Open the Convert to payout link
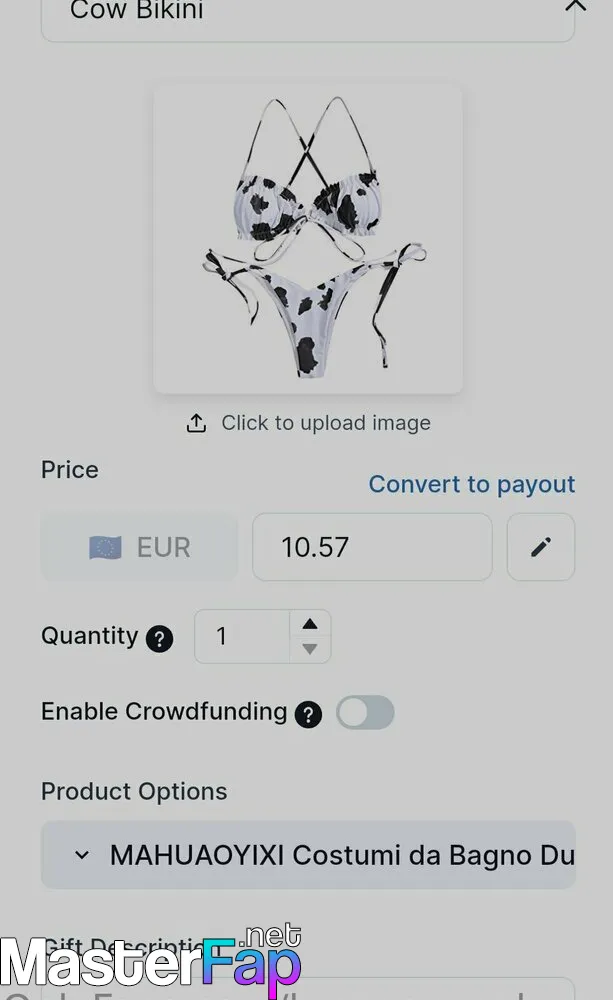The width and height of the screenshot is (613, 1000). 471,484
